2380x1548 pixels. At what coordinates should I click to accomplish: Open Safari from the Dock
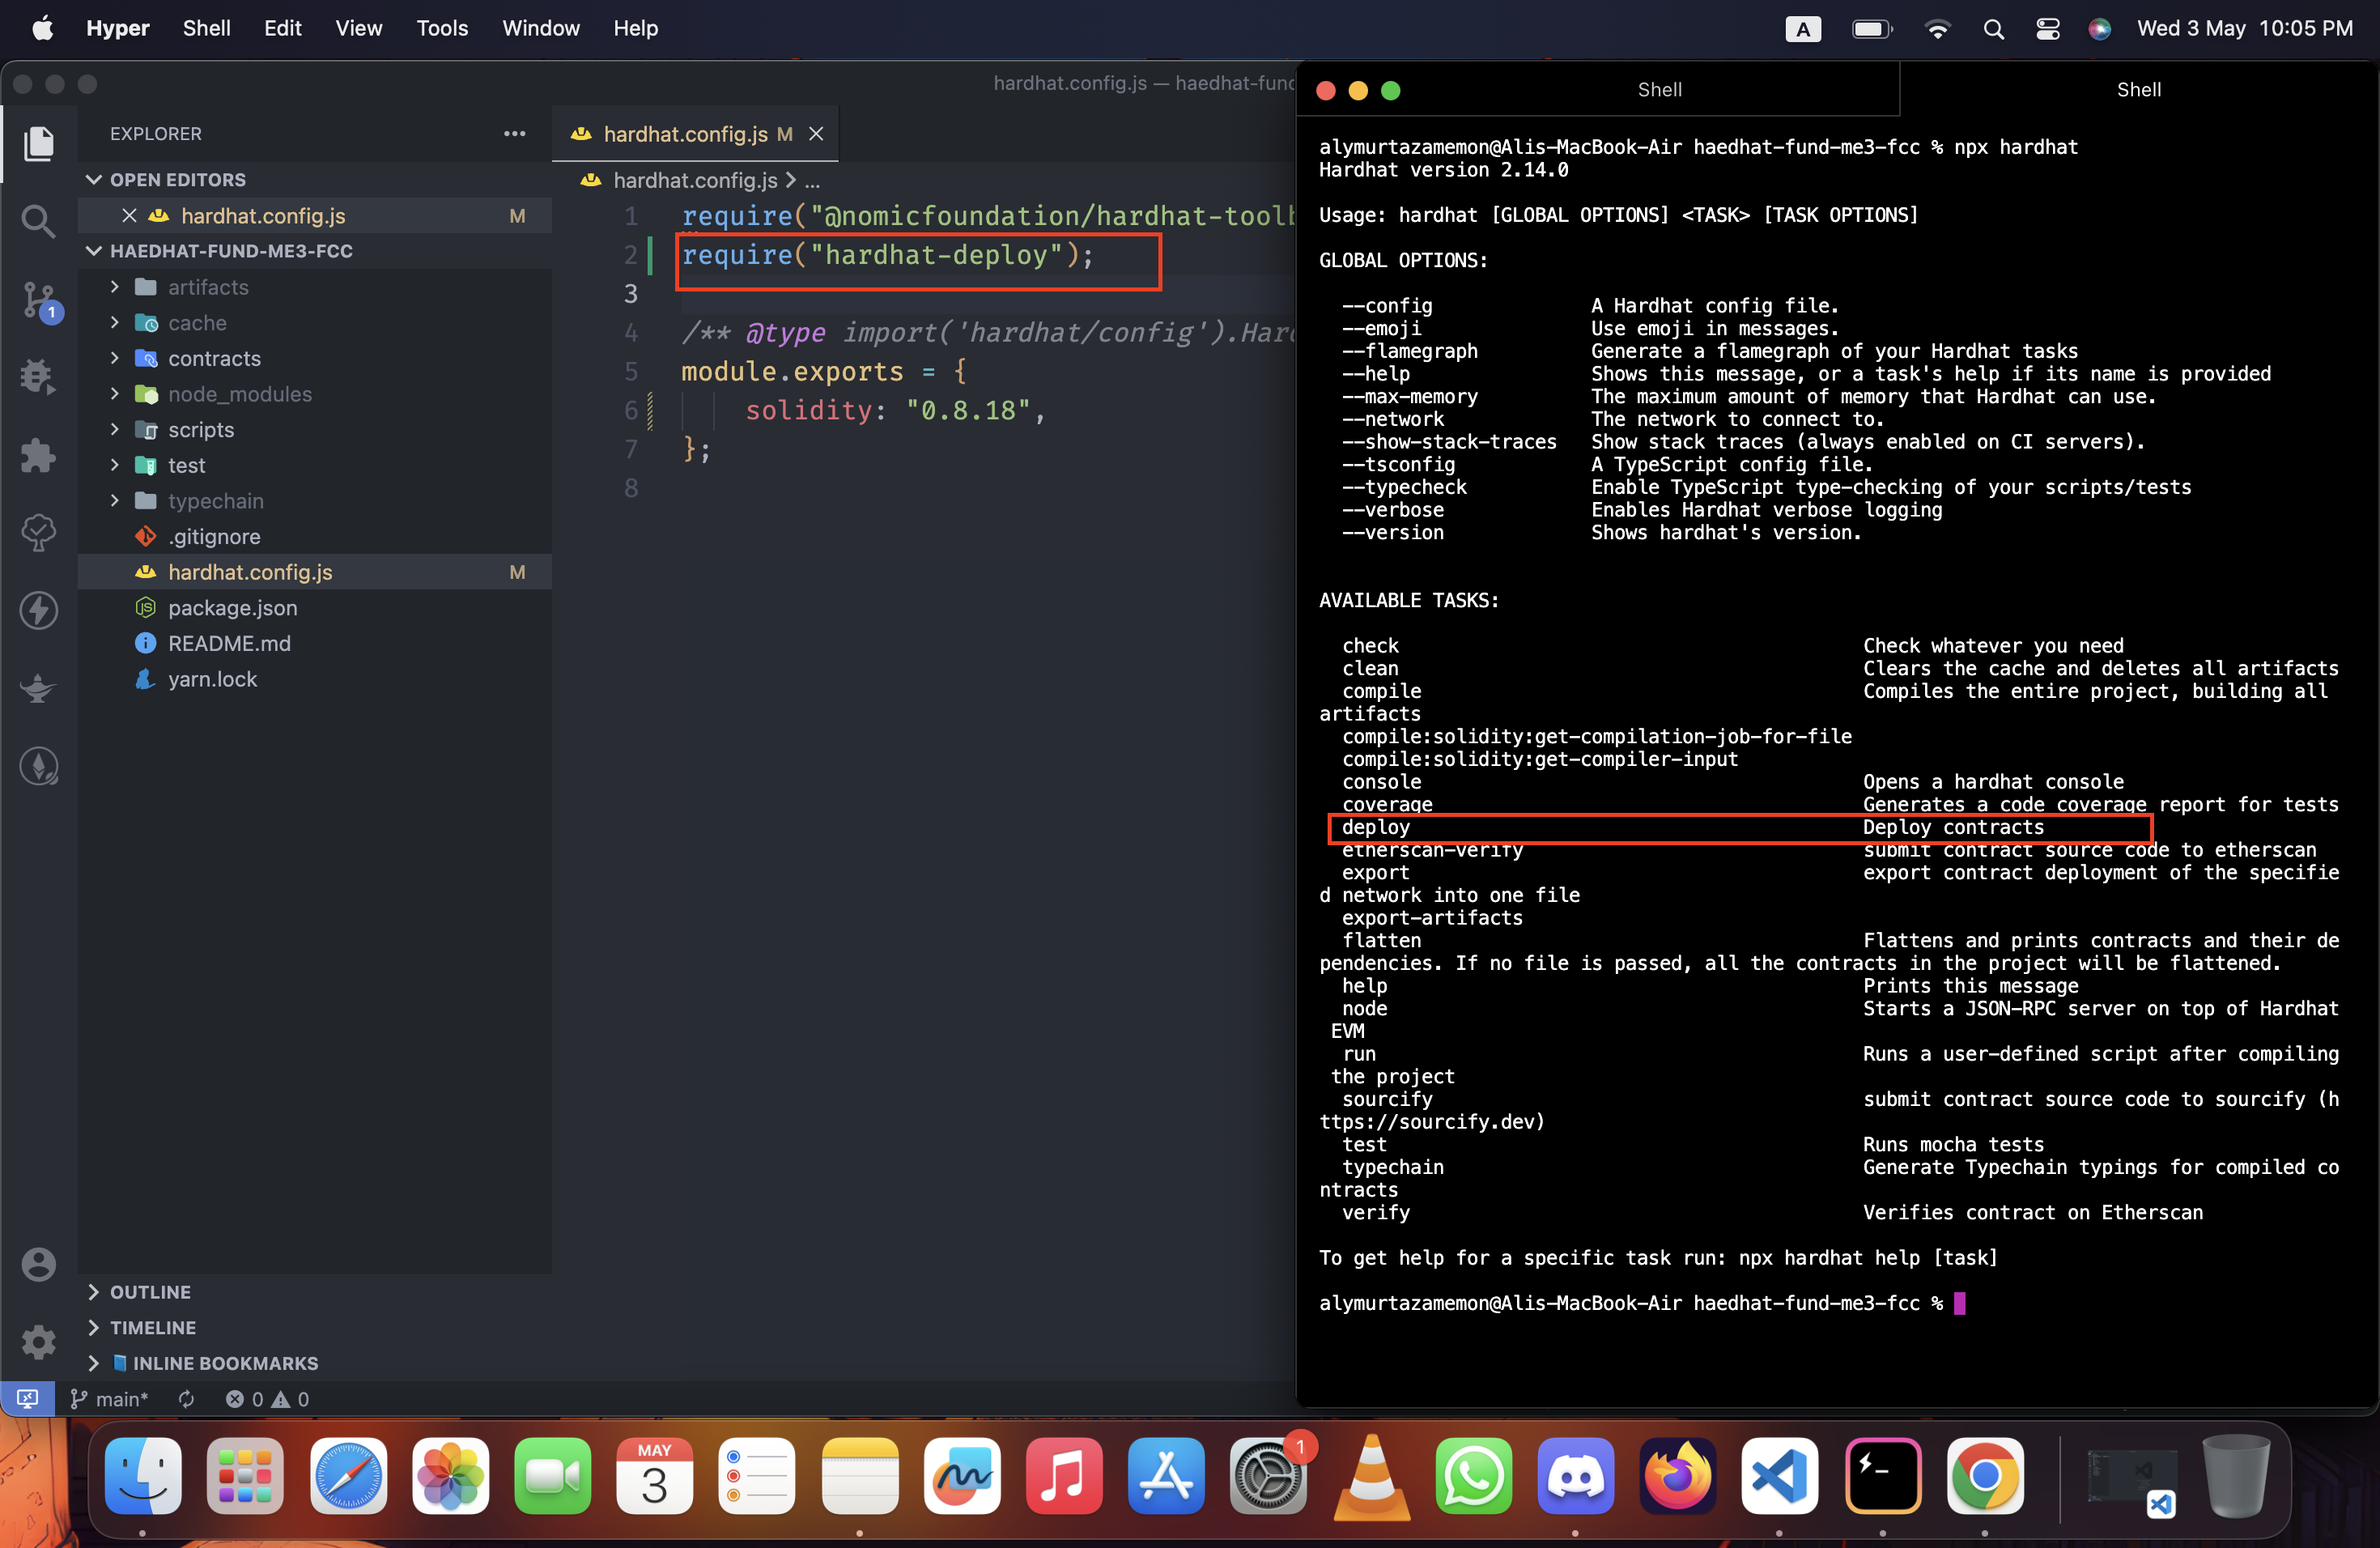pyautogui.click(x=348, y=1476)
